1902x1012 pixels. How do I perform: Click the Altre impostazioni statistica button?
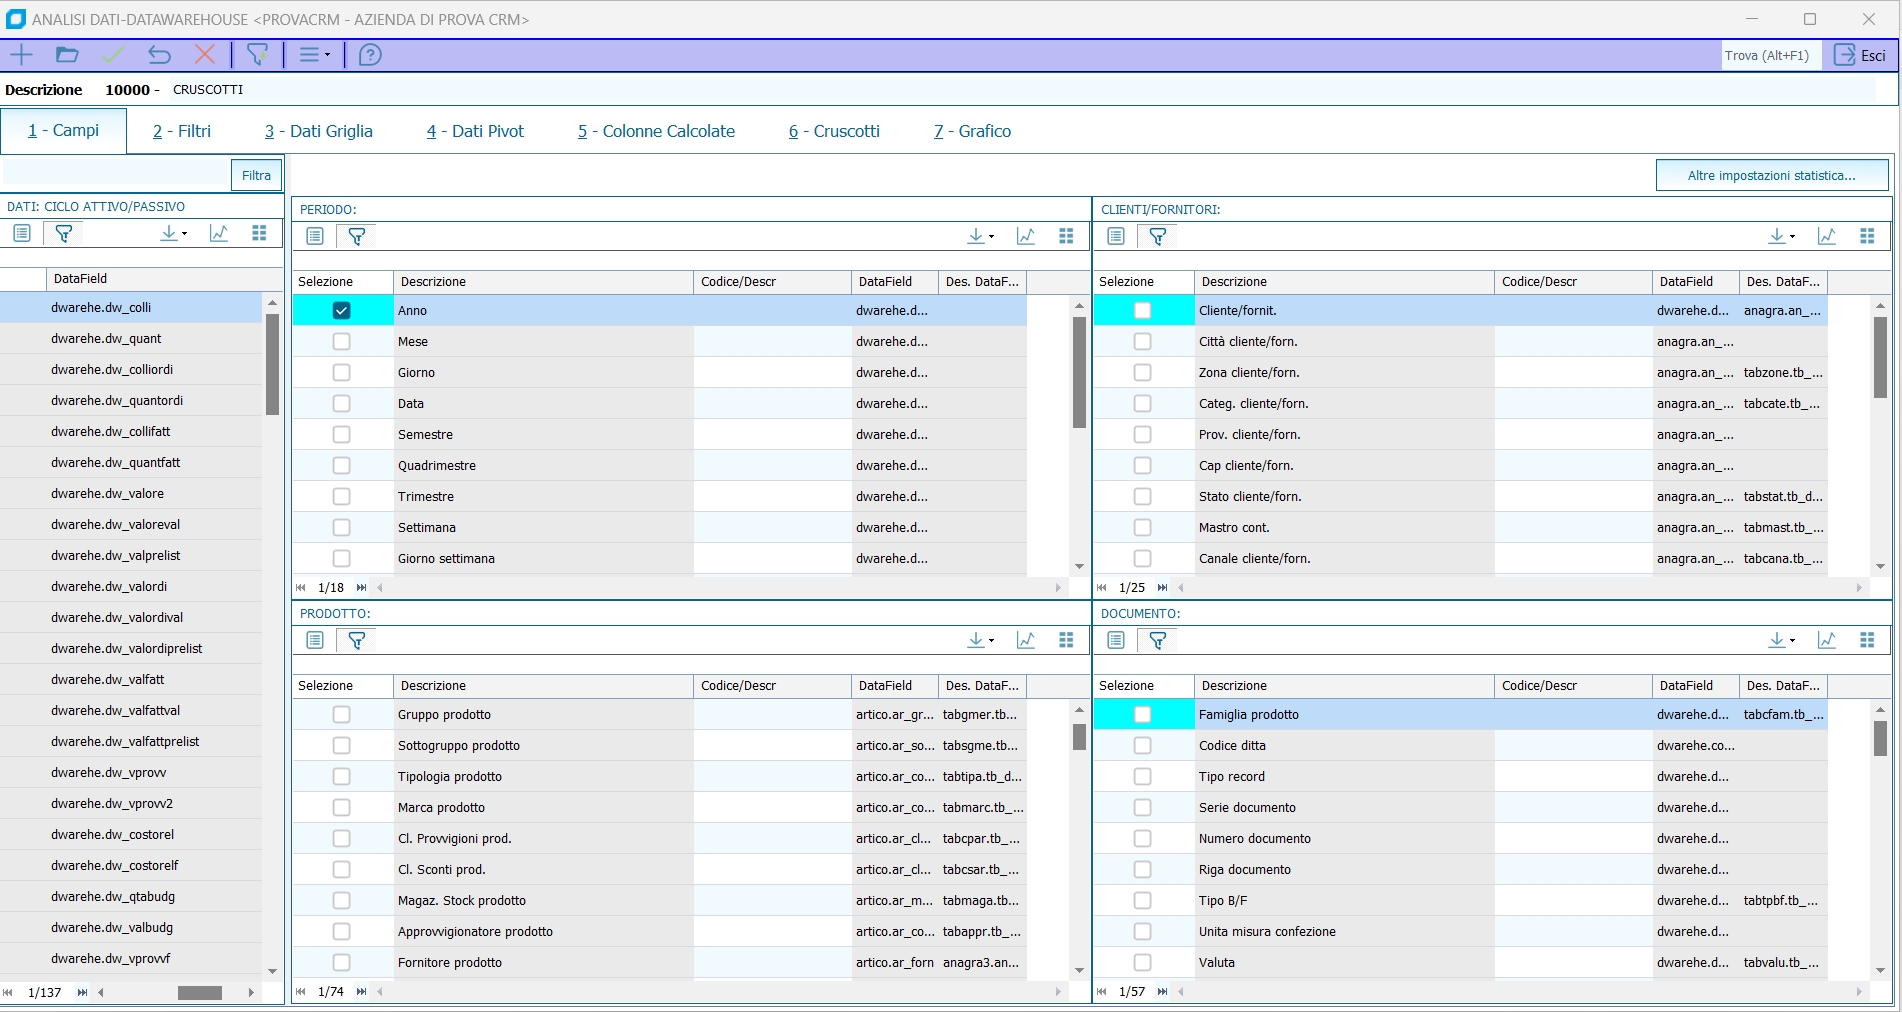pos(1771,175)
